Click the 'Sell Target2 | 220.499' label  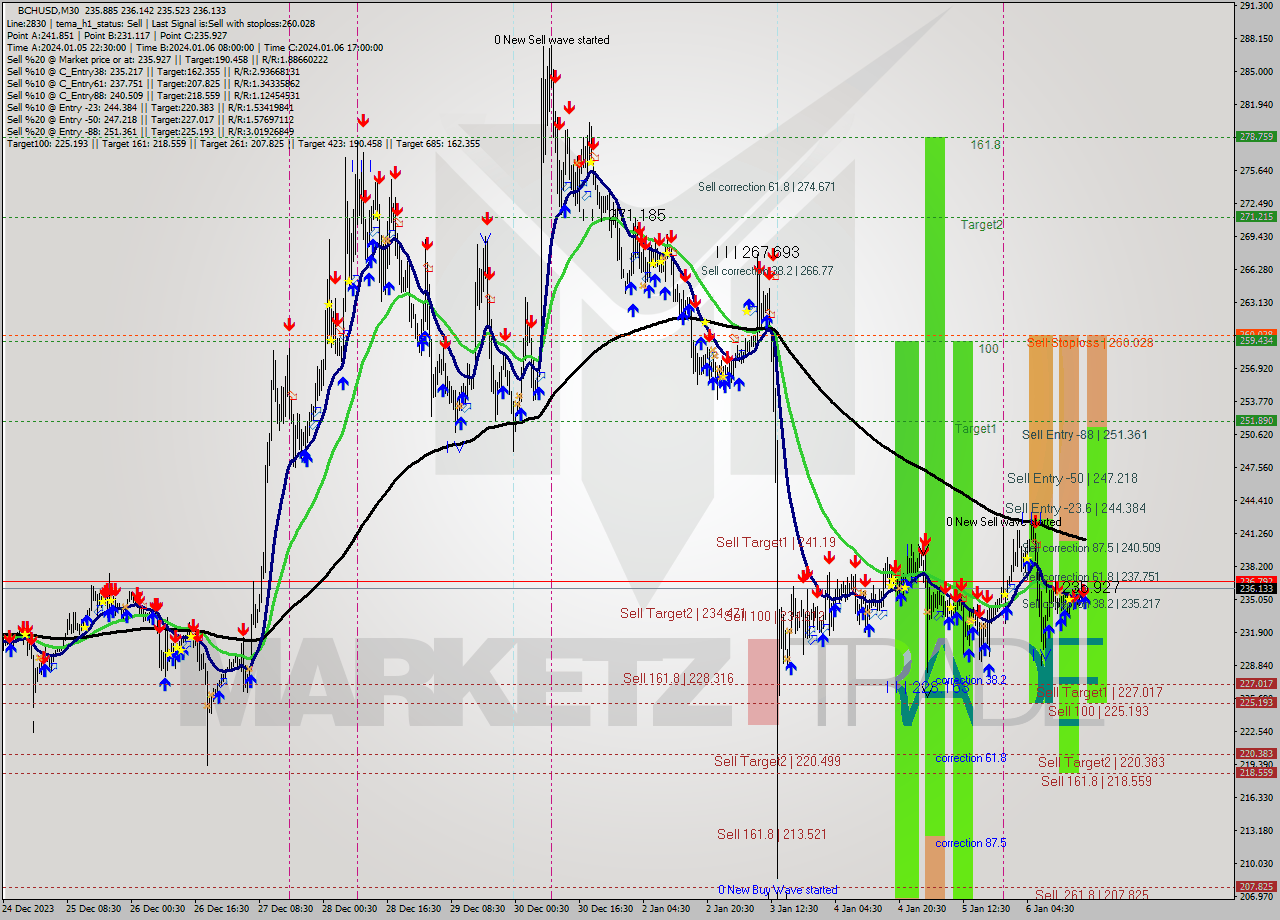[x=777, y=762]
